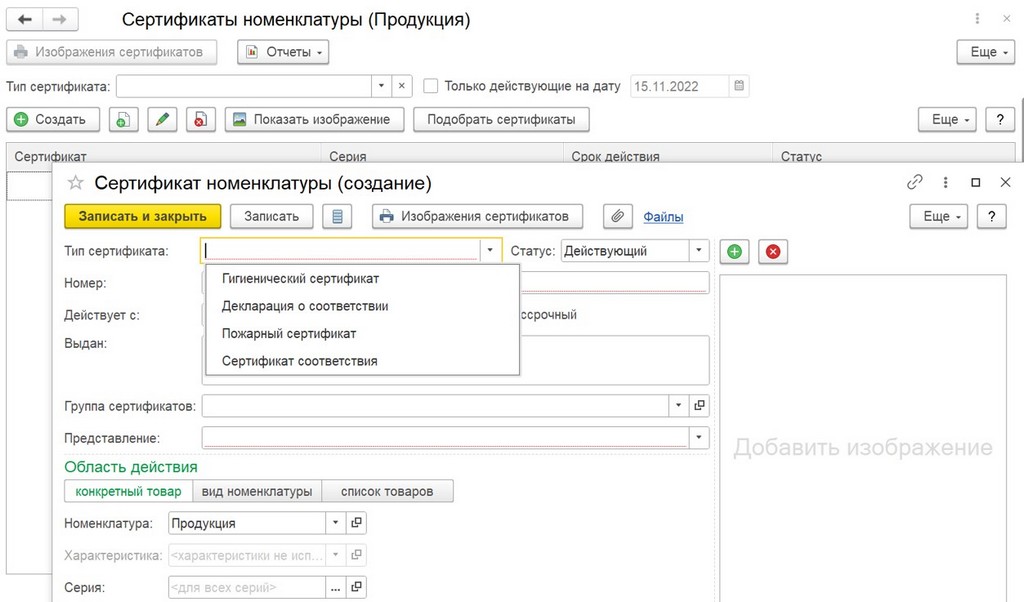Select Декларация о соответствии from the list
This screenshot has height=602, width=1024.
click(362, 306)
